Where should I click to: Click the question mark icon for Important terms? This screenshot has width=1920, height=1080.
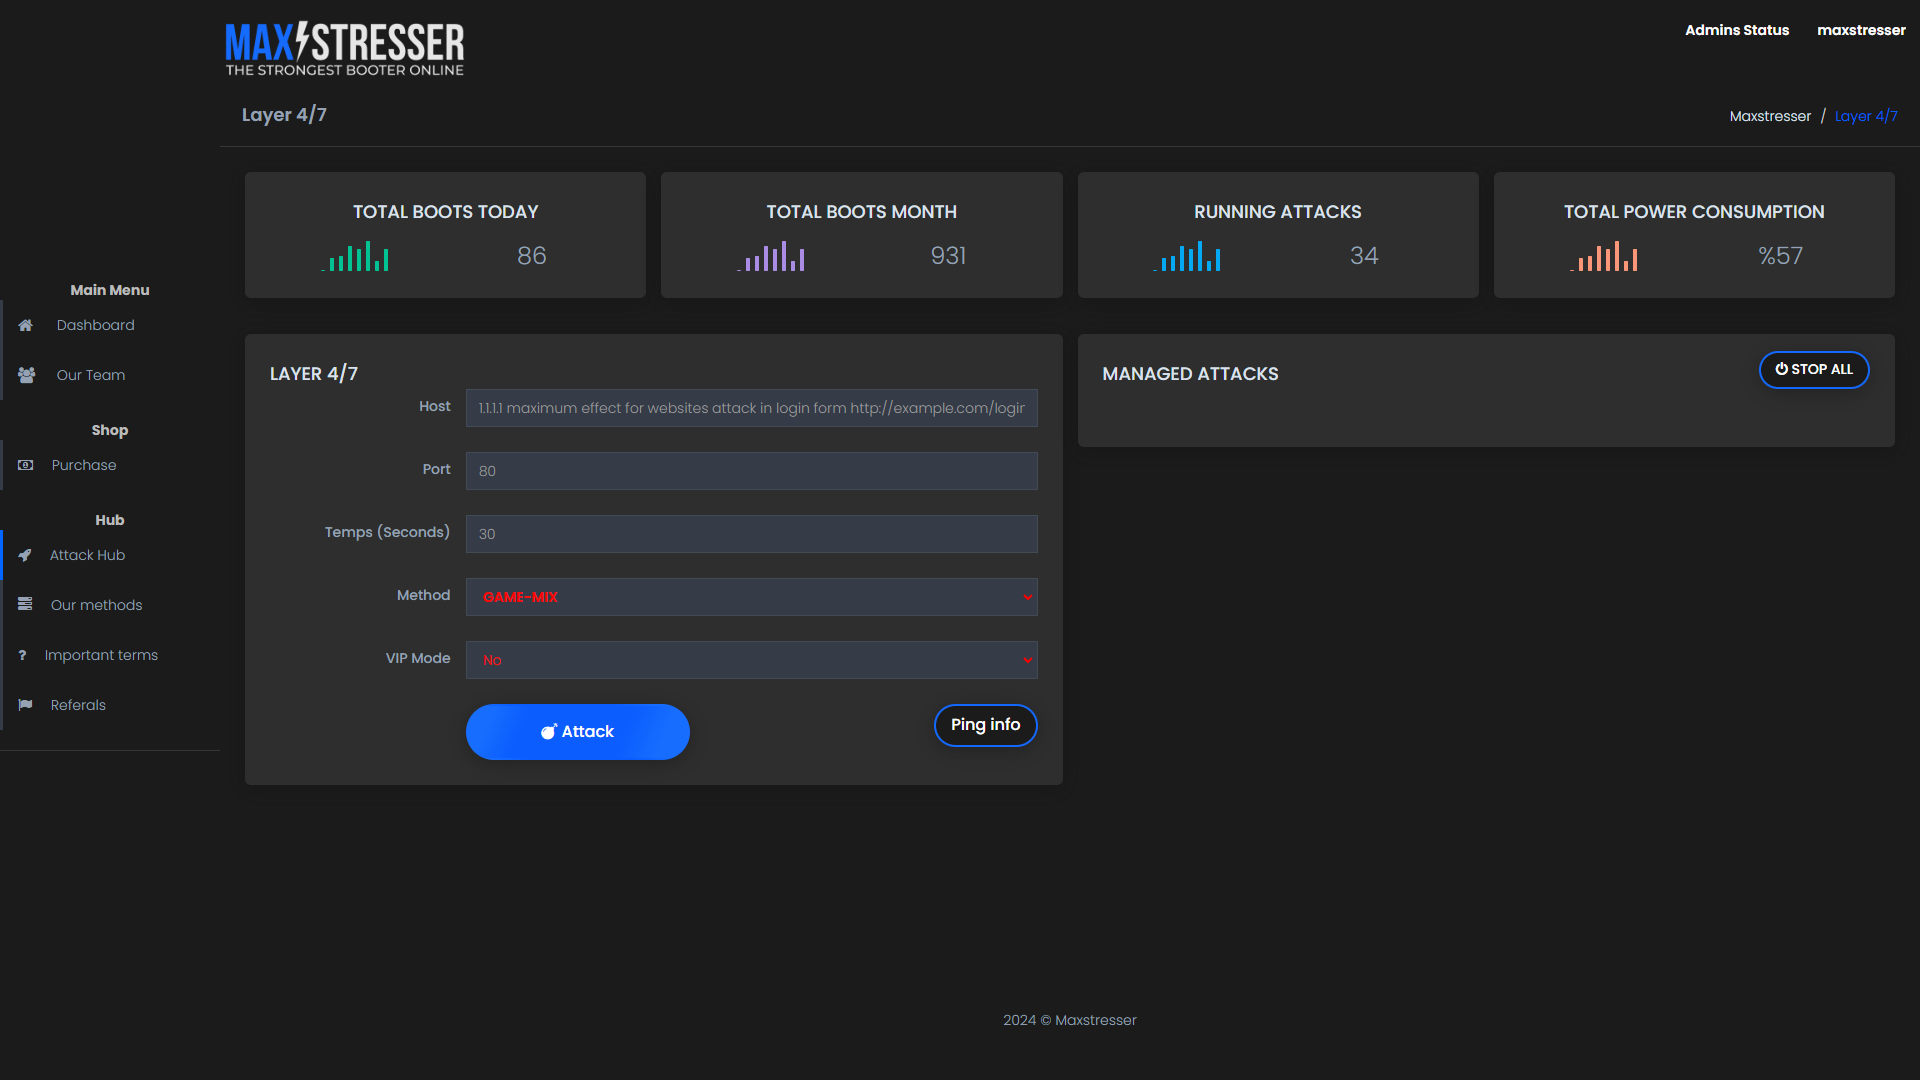click(x=24, y=654)
